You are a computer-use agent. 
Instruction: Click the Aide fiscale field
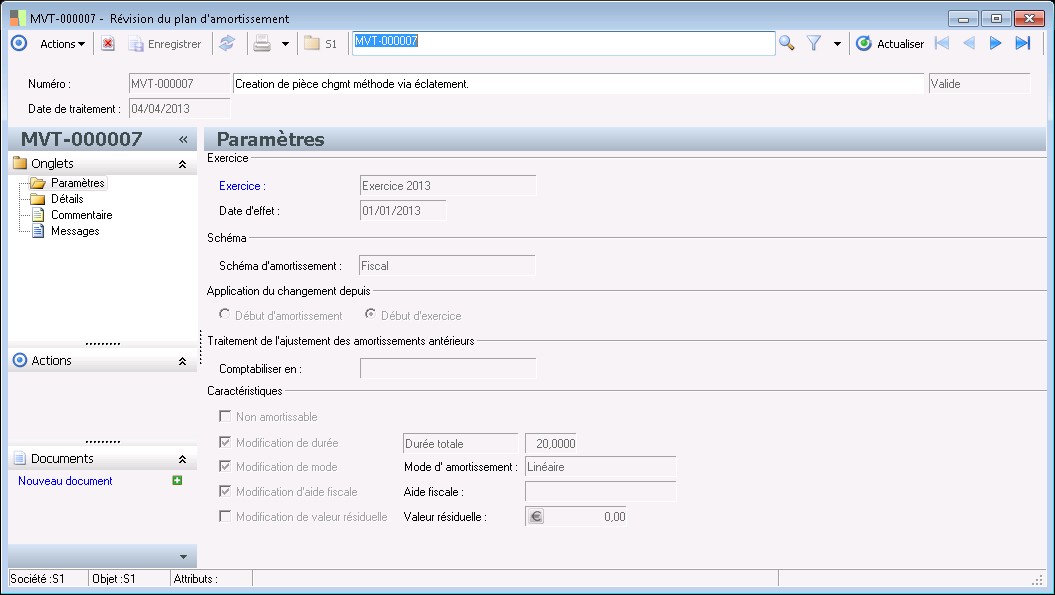tap(600, 491)
